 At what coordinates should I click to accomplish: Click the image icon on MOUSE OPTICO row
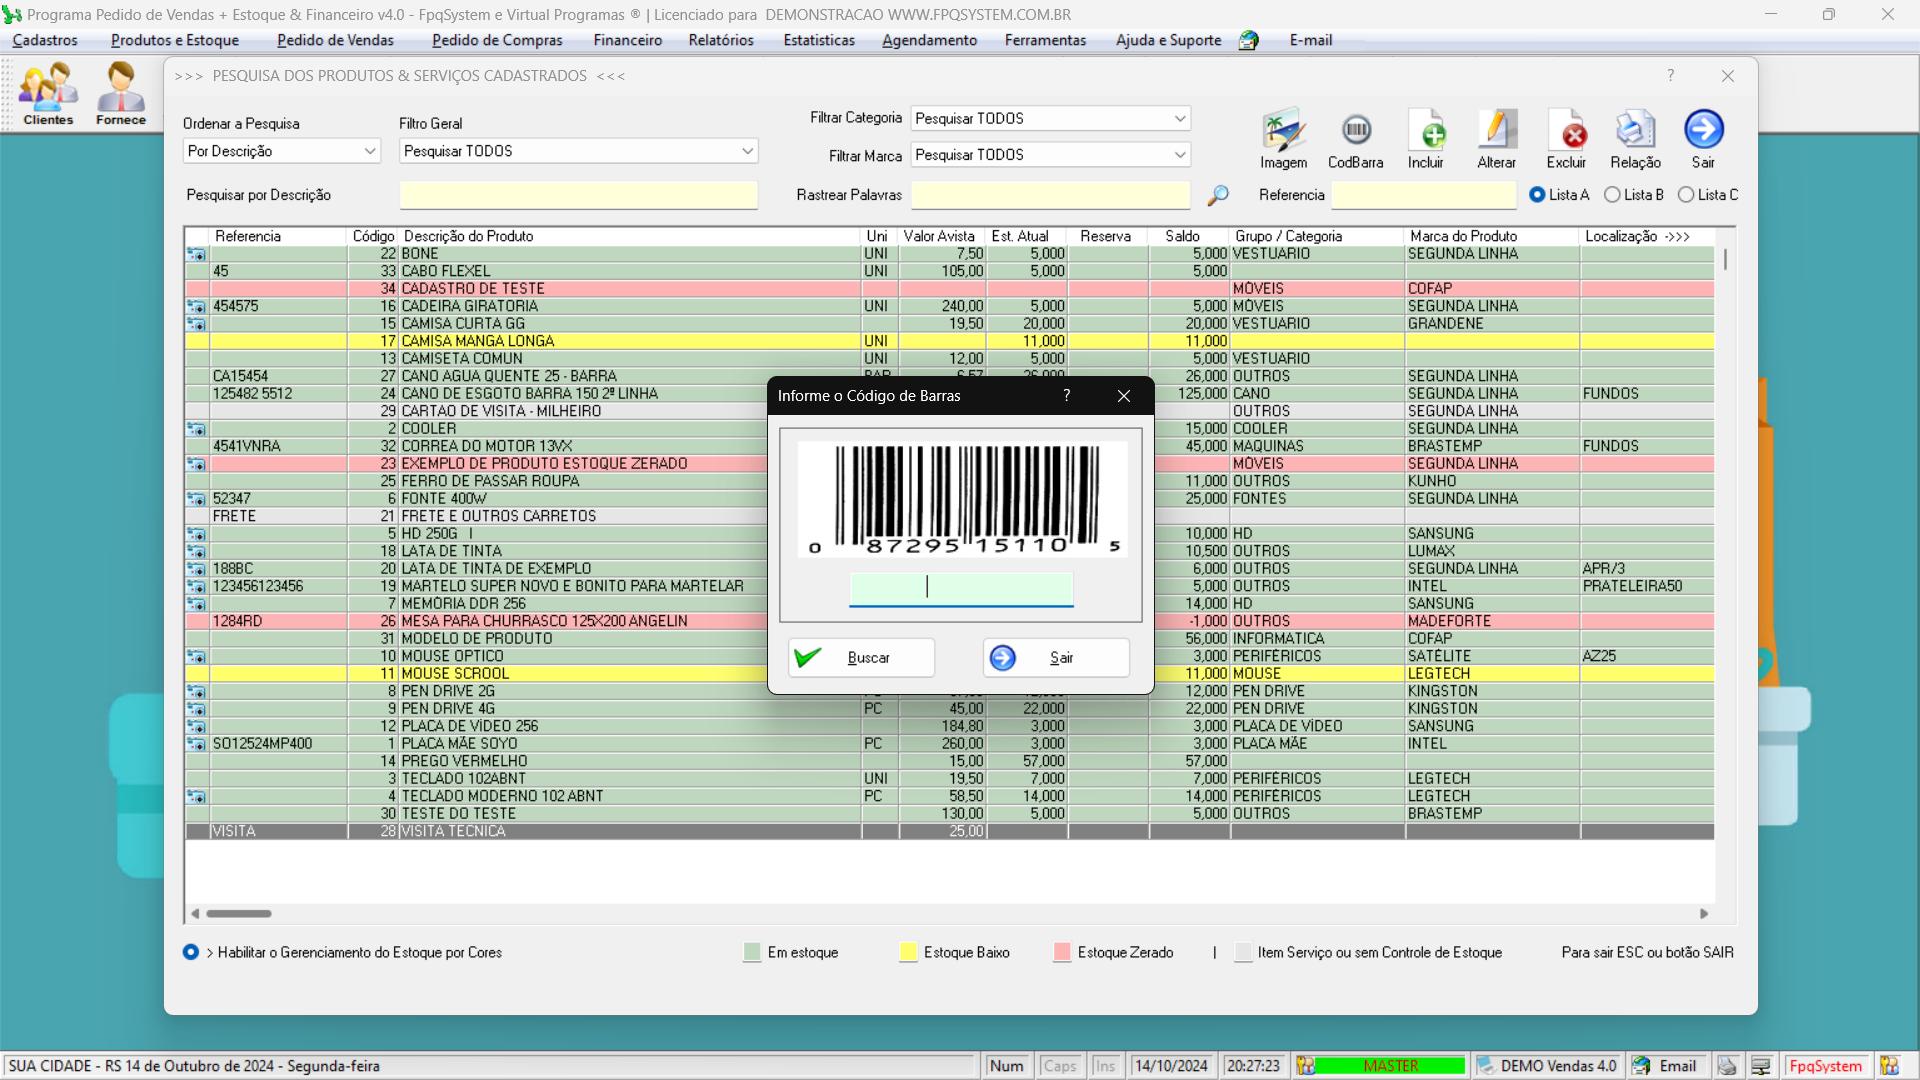click(x=196, y=657)
